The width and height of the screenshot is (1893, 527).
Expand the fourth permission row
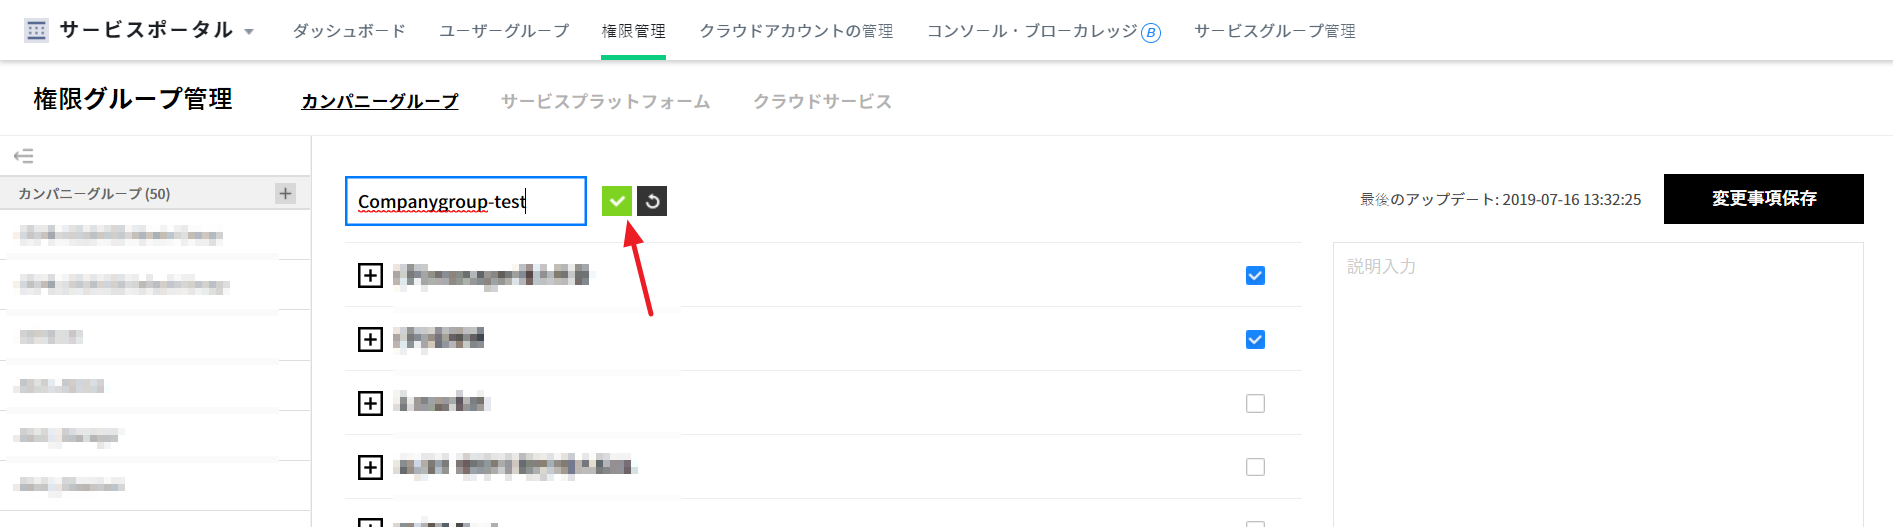370,467
